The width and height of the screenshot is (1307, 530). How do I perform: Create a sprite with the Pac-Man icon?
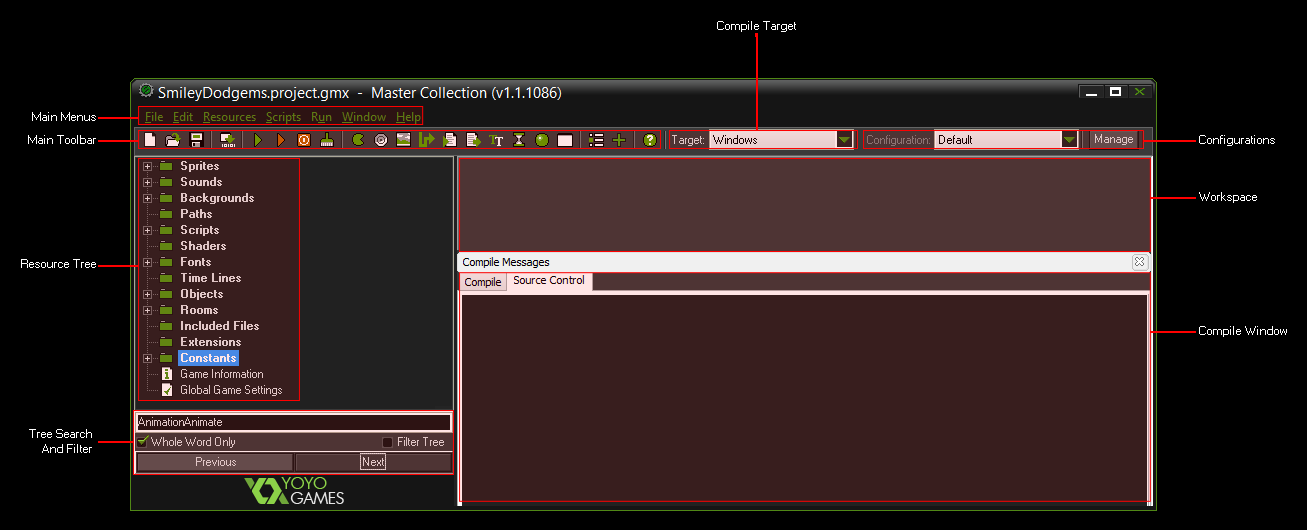pos(358,140)
